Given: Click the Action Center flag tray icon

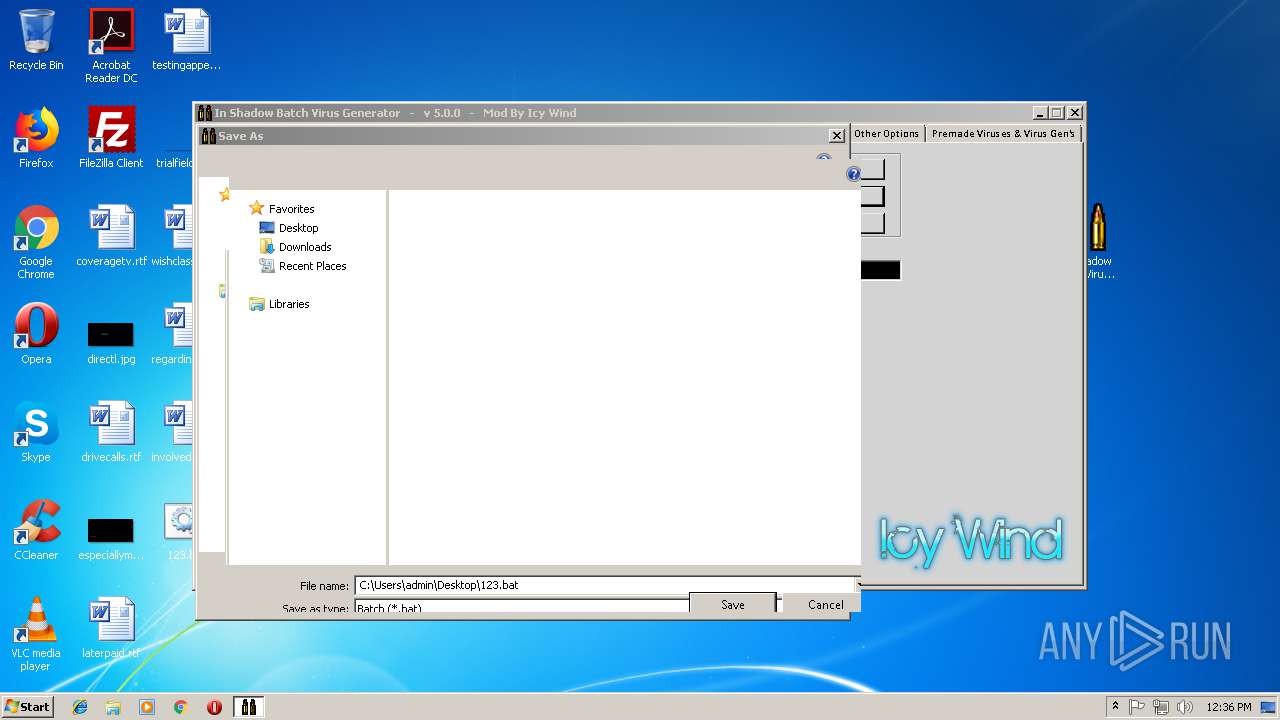Looking at the screenshot, I should (x=1138, y=707).
